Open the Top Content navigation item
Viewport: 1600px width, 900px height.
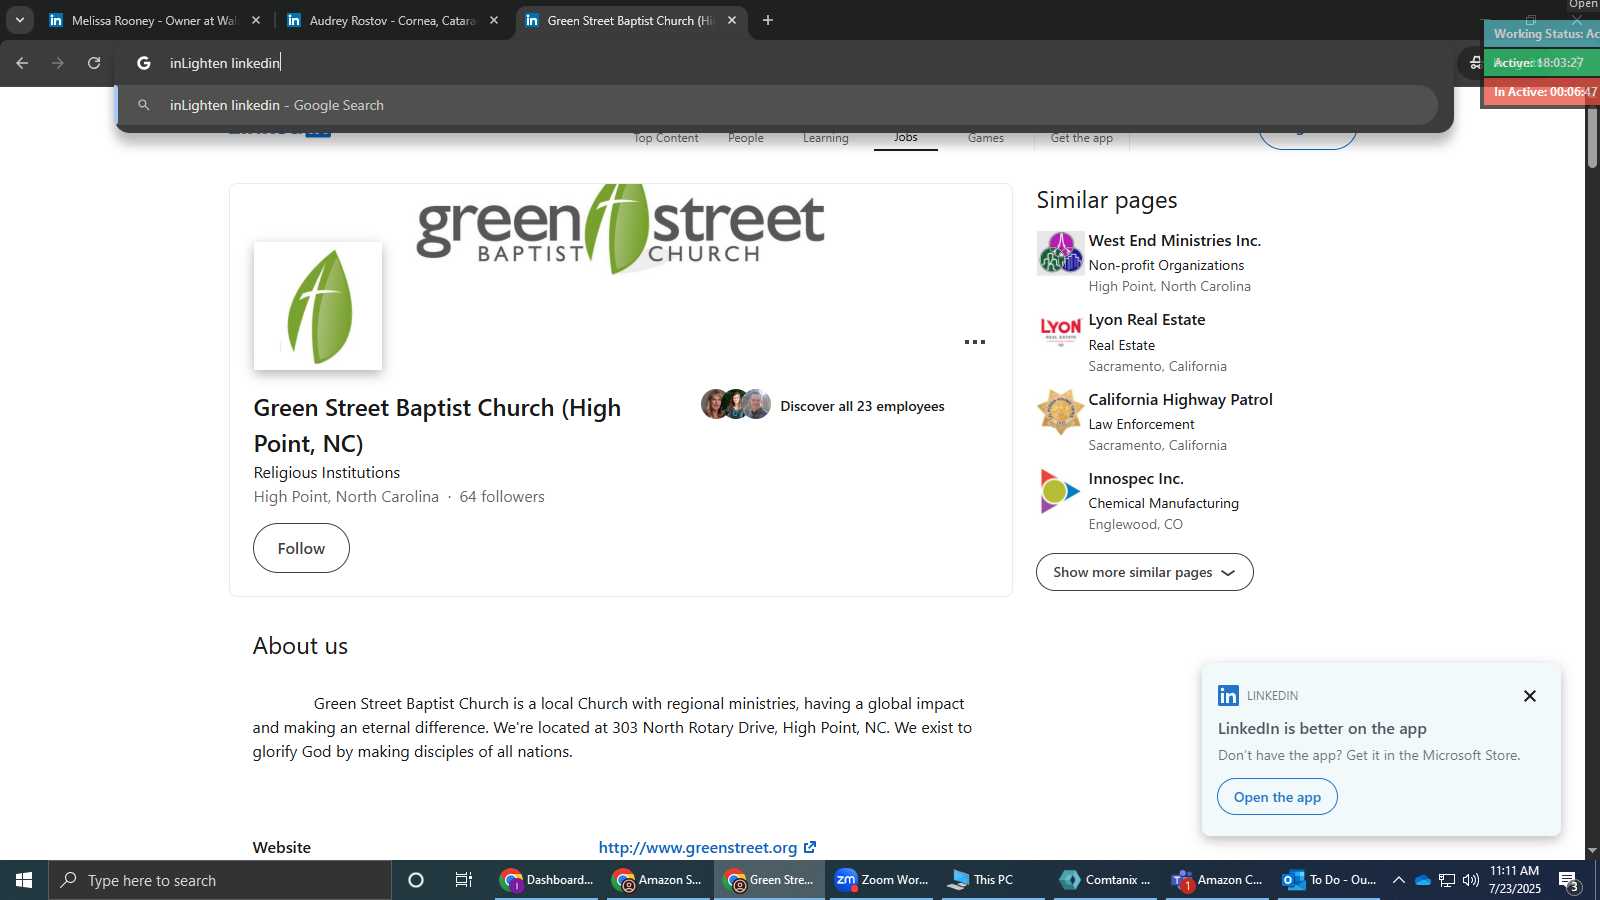(x=666, y=138)
